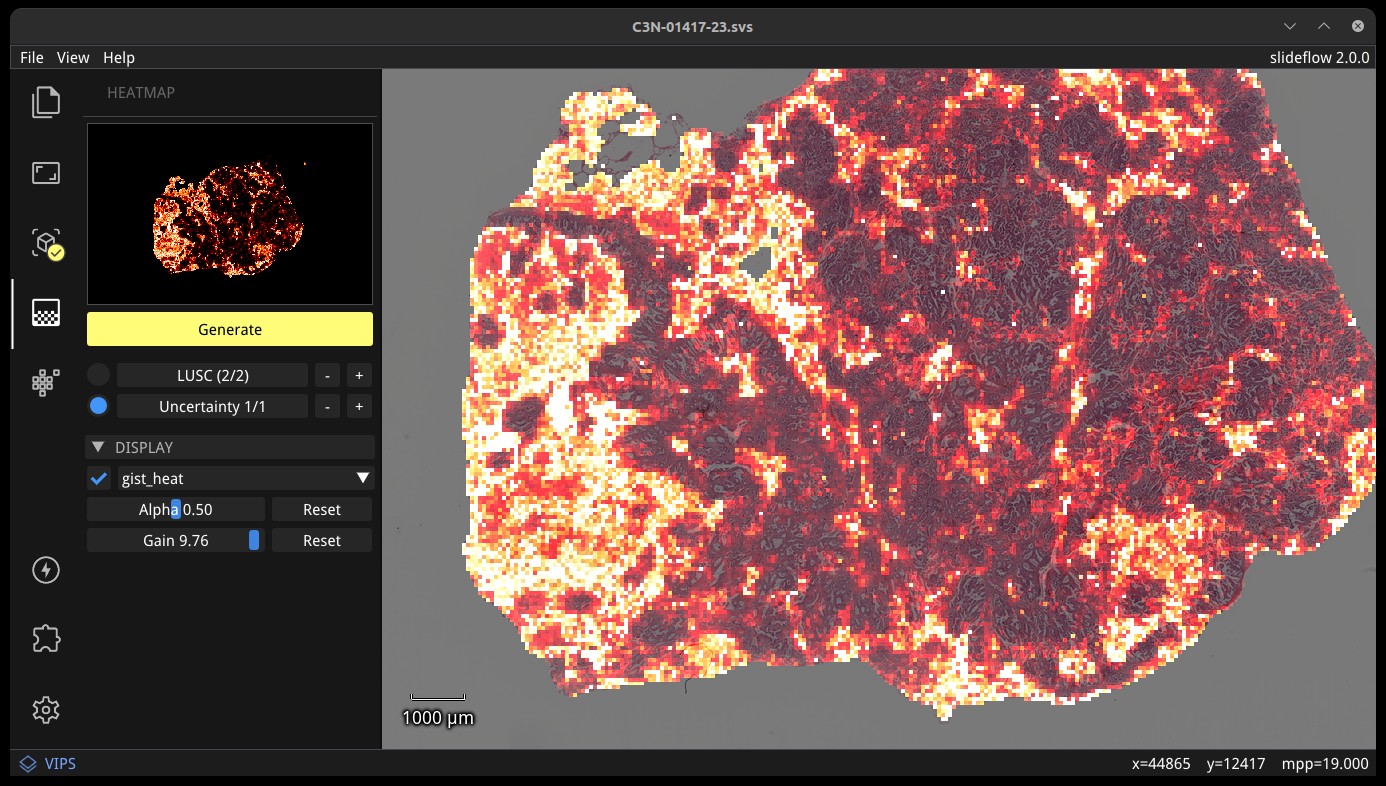Open the File menu
This screenshot has width=1386, height=786.
[32, 58]
